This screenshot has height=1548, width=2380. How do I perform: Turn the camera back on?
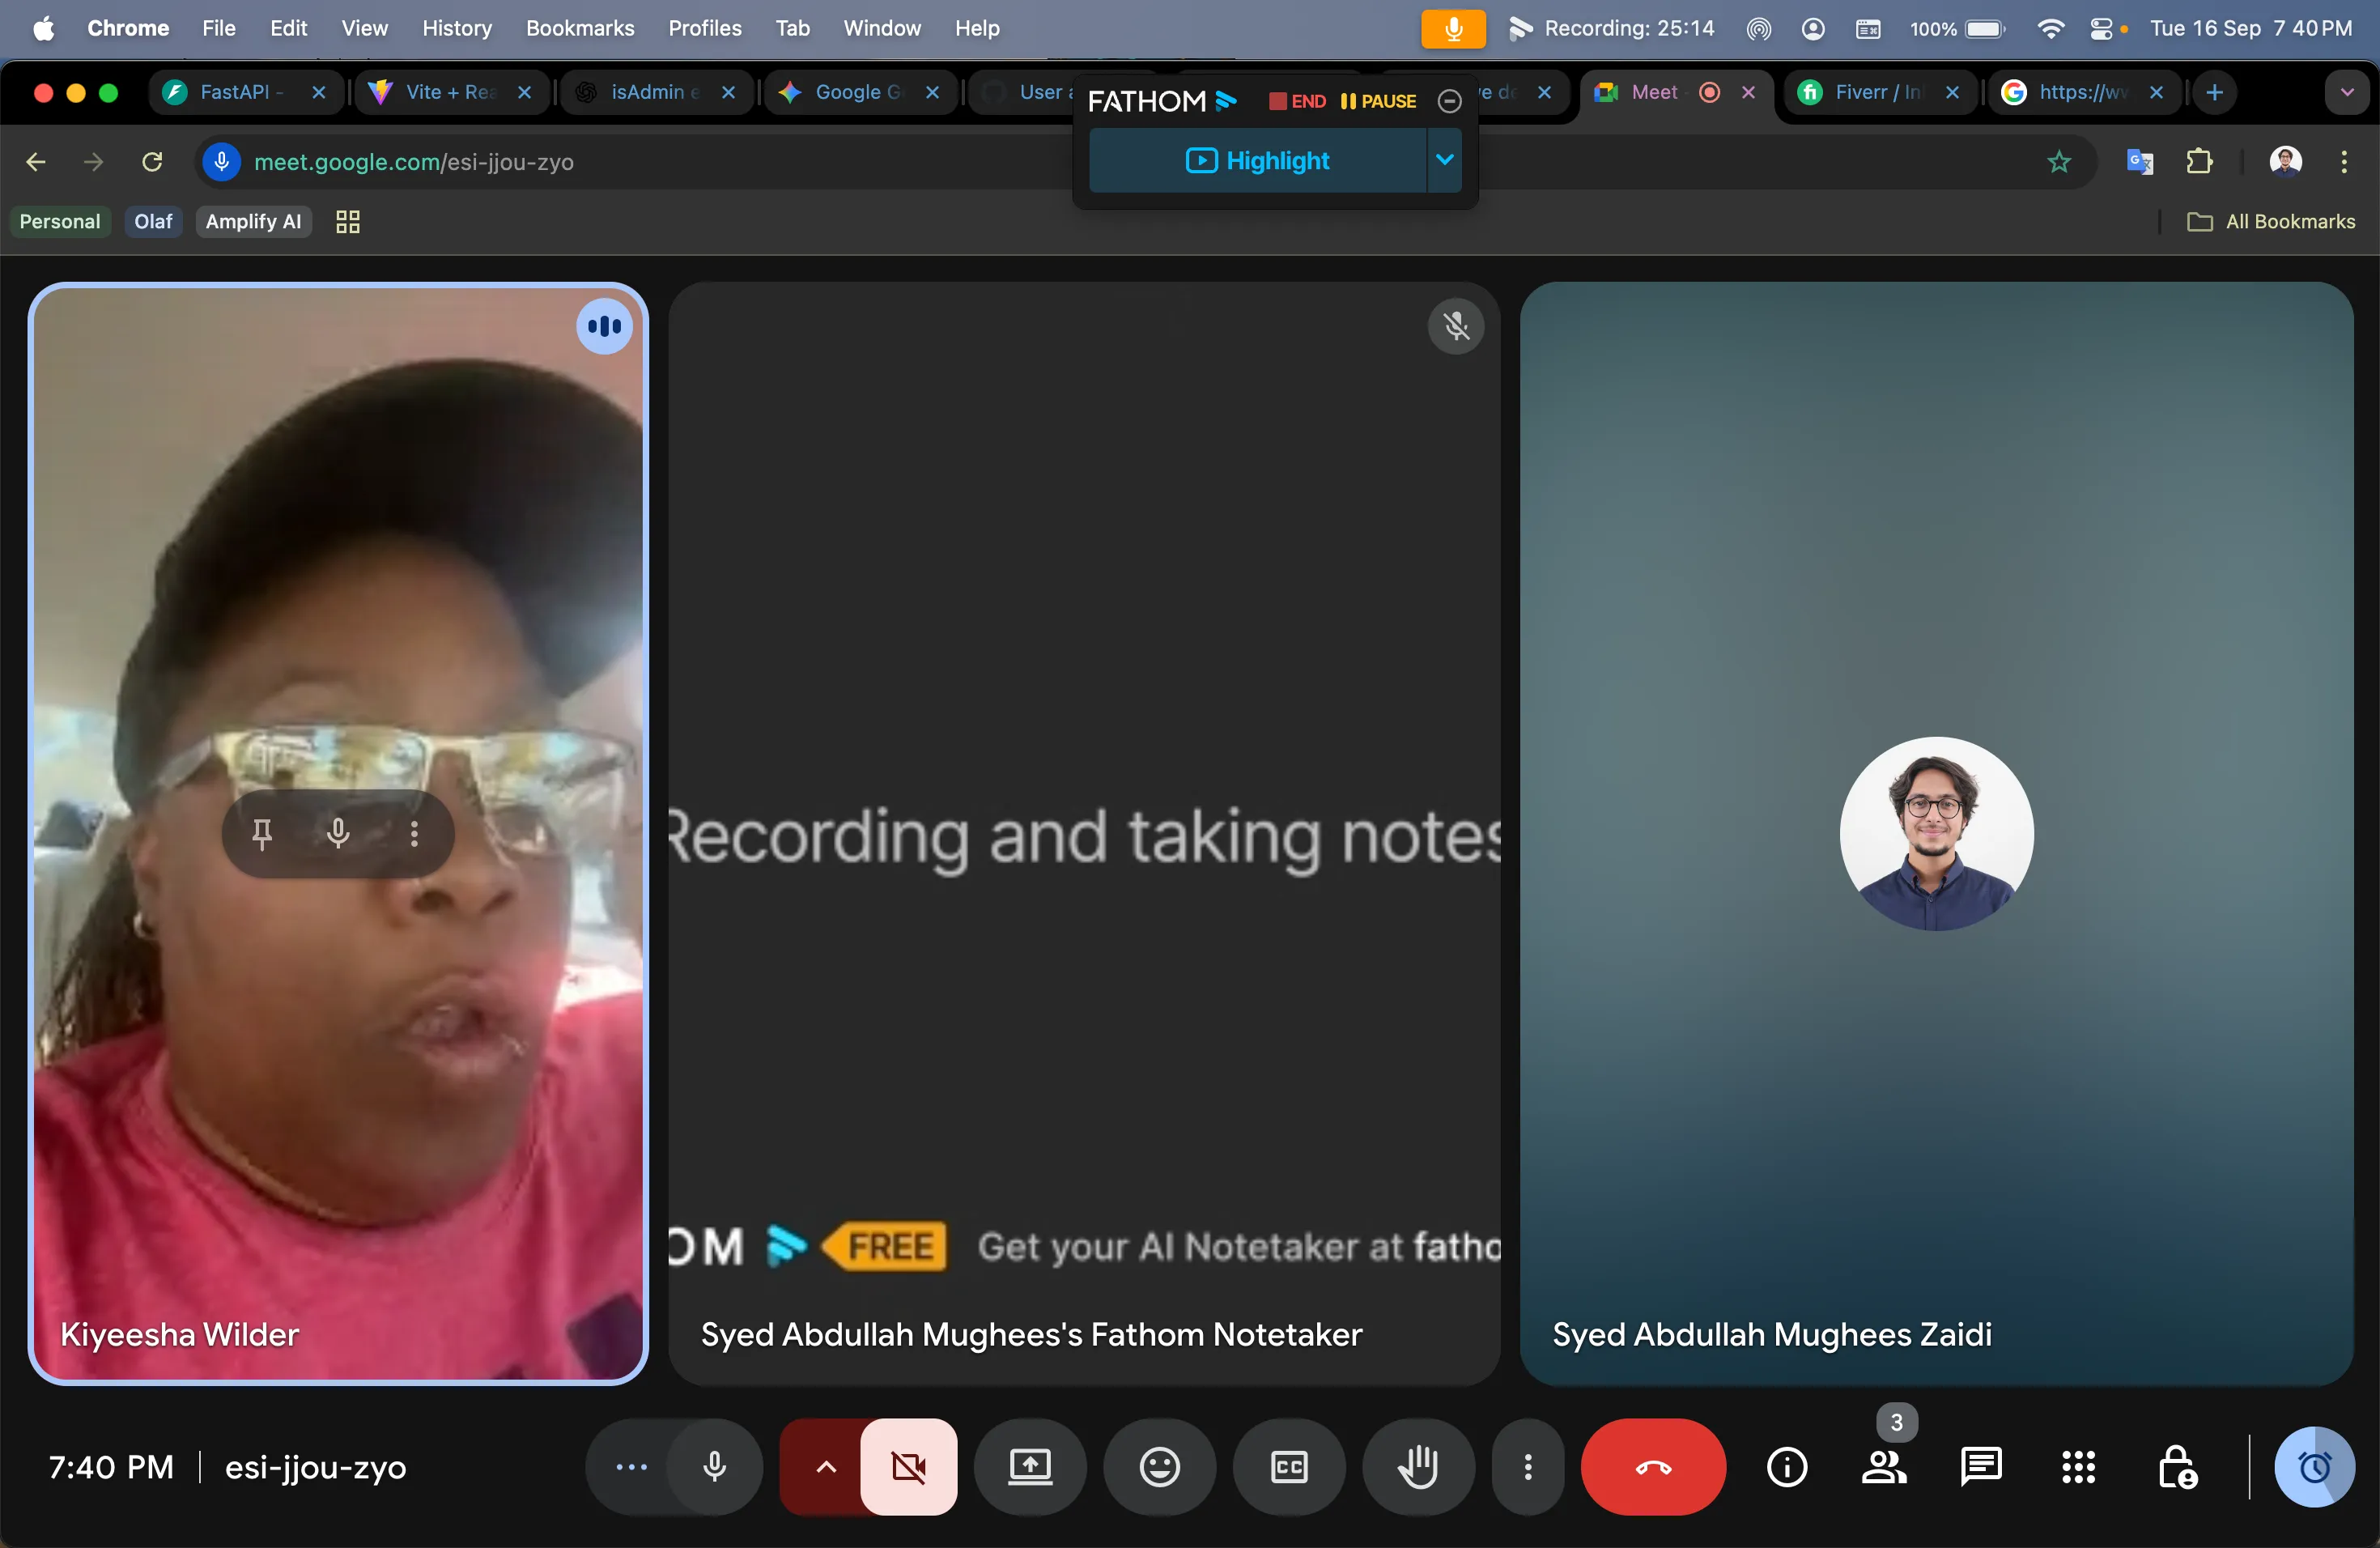908,1467
